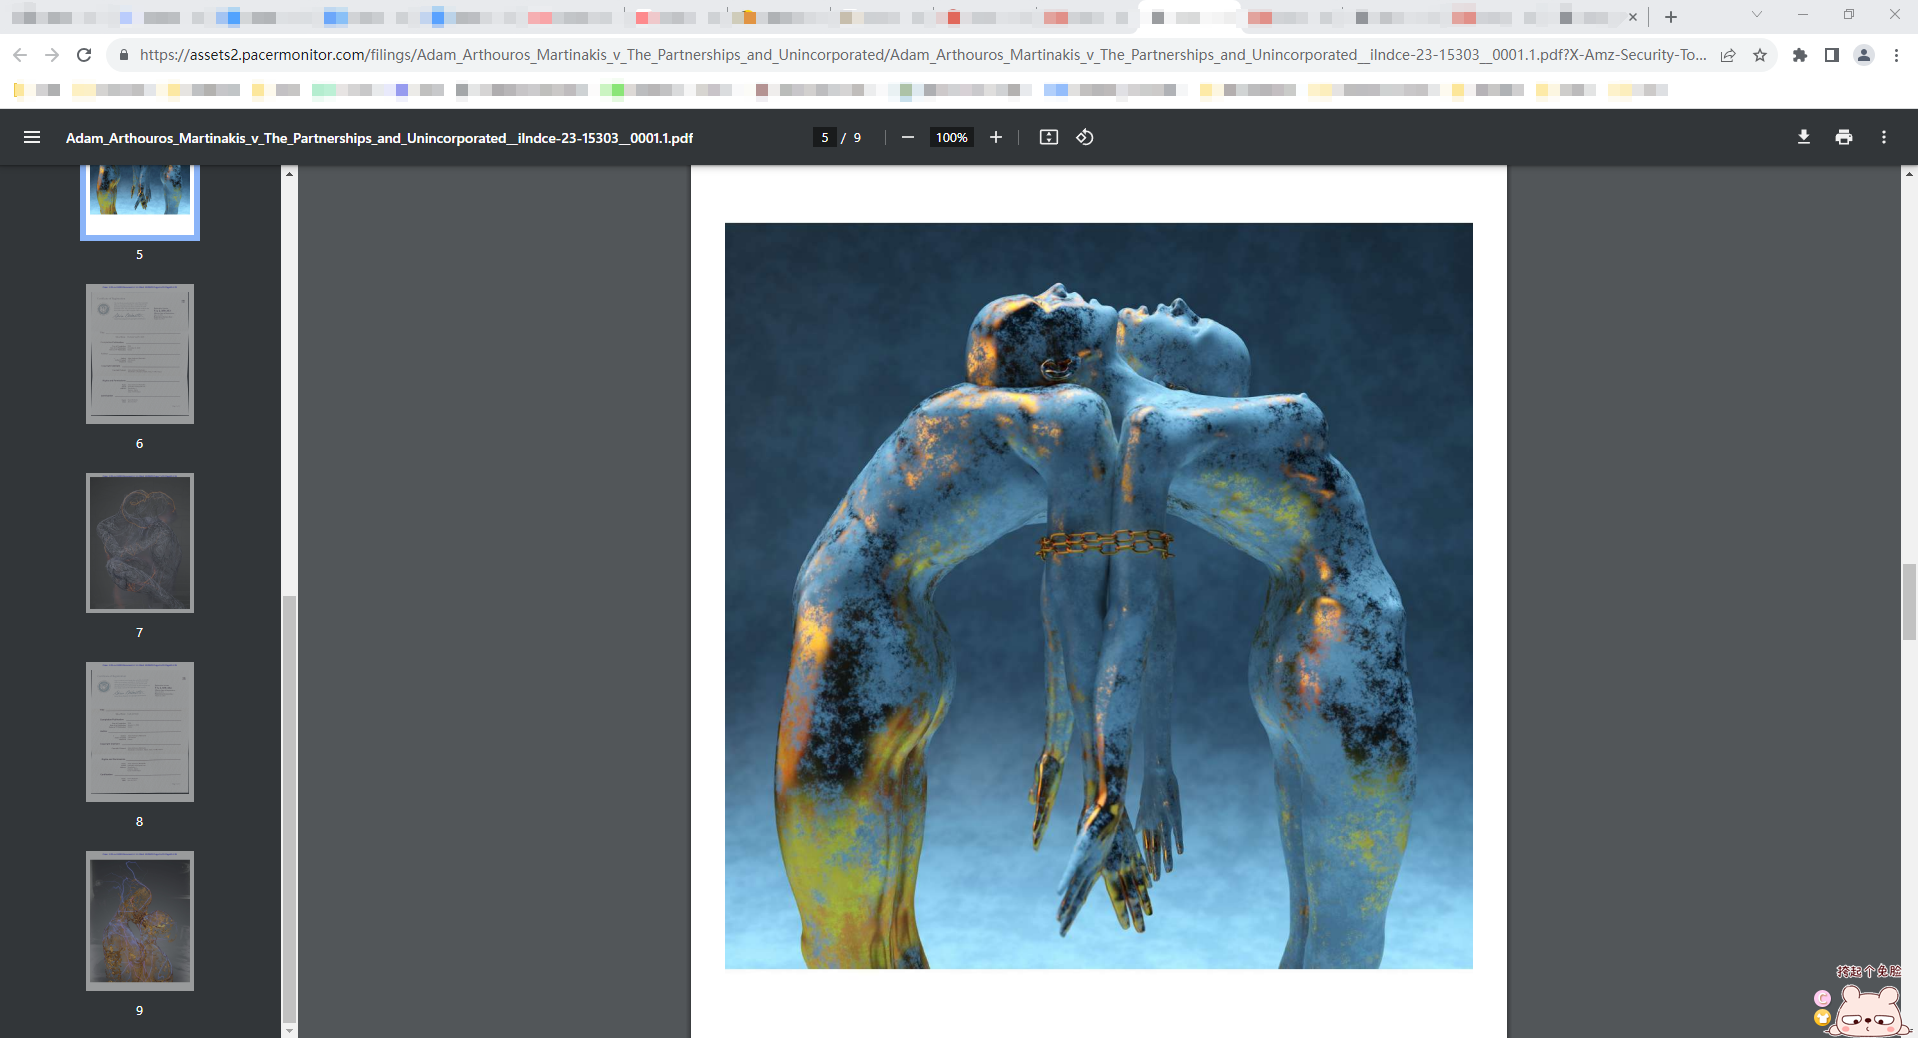Image resolution: width=1918 pixels, height=1038 pixels.
Task: Toggle the browser side panel
Action: coord(1831,55)
